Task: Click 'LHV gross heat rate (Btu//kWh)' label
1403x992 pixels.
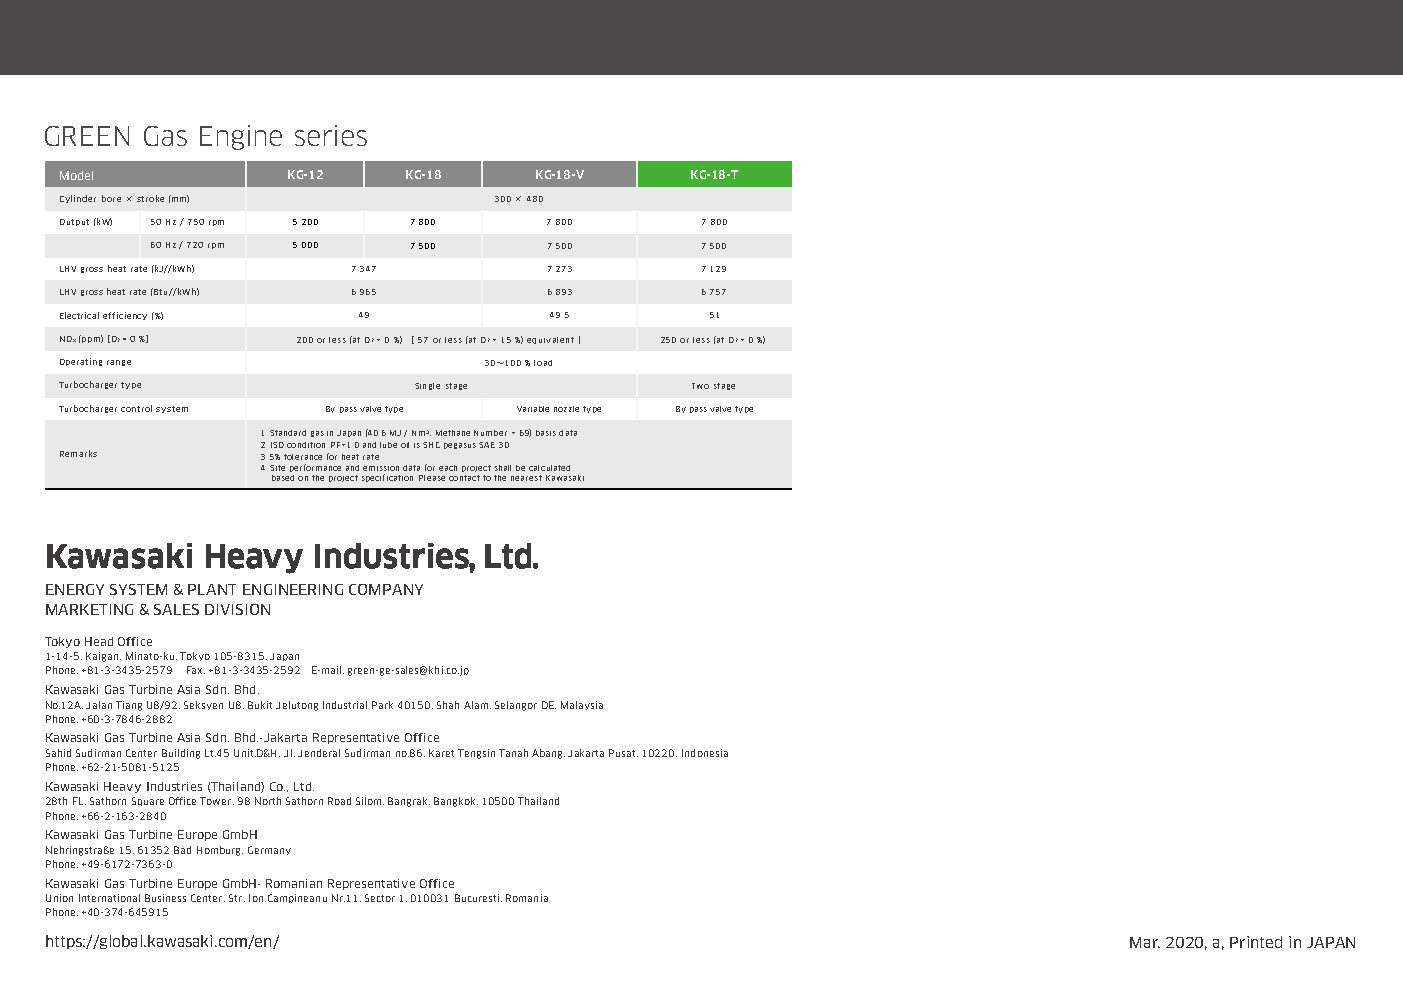Action: point(129,292)
